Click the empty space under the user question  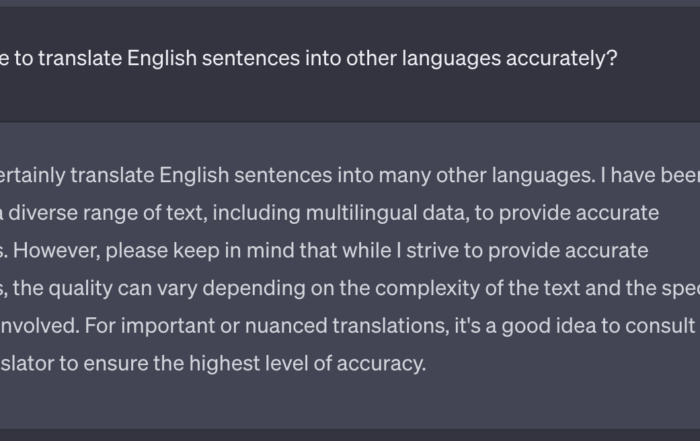pyautogui.click(x=350, y=96)
